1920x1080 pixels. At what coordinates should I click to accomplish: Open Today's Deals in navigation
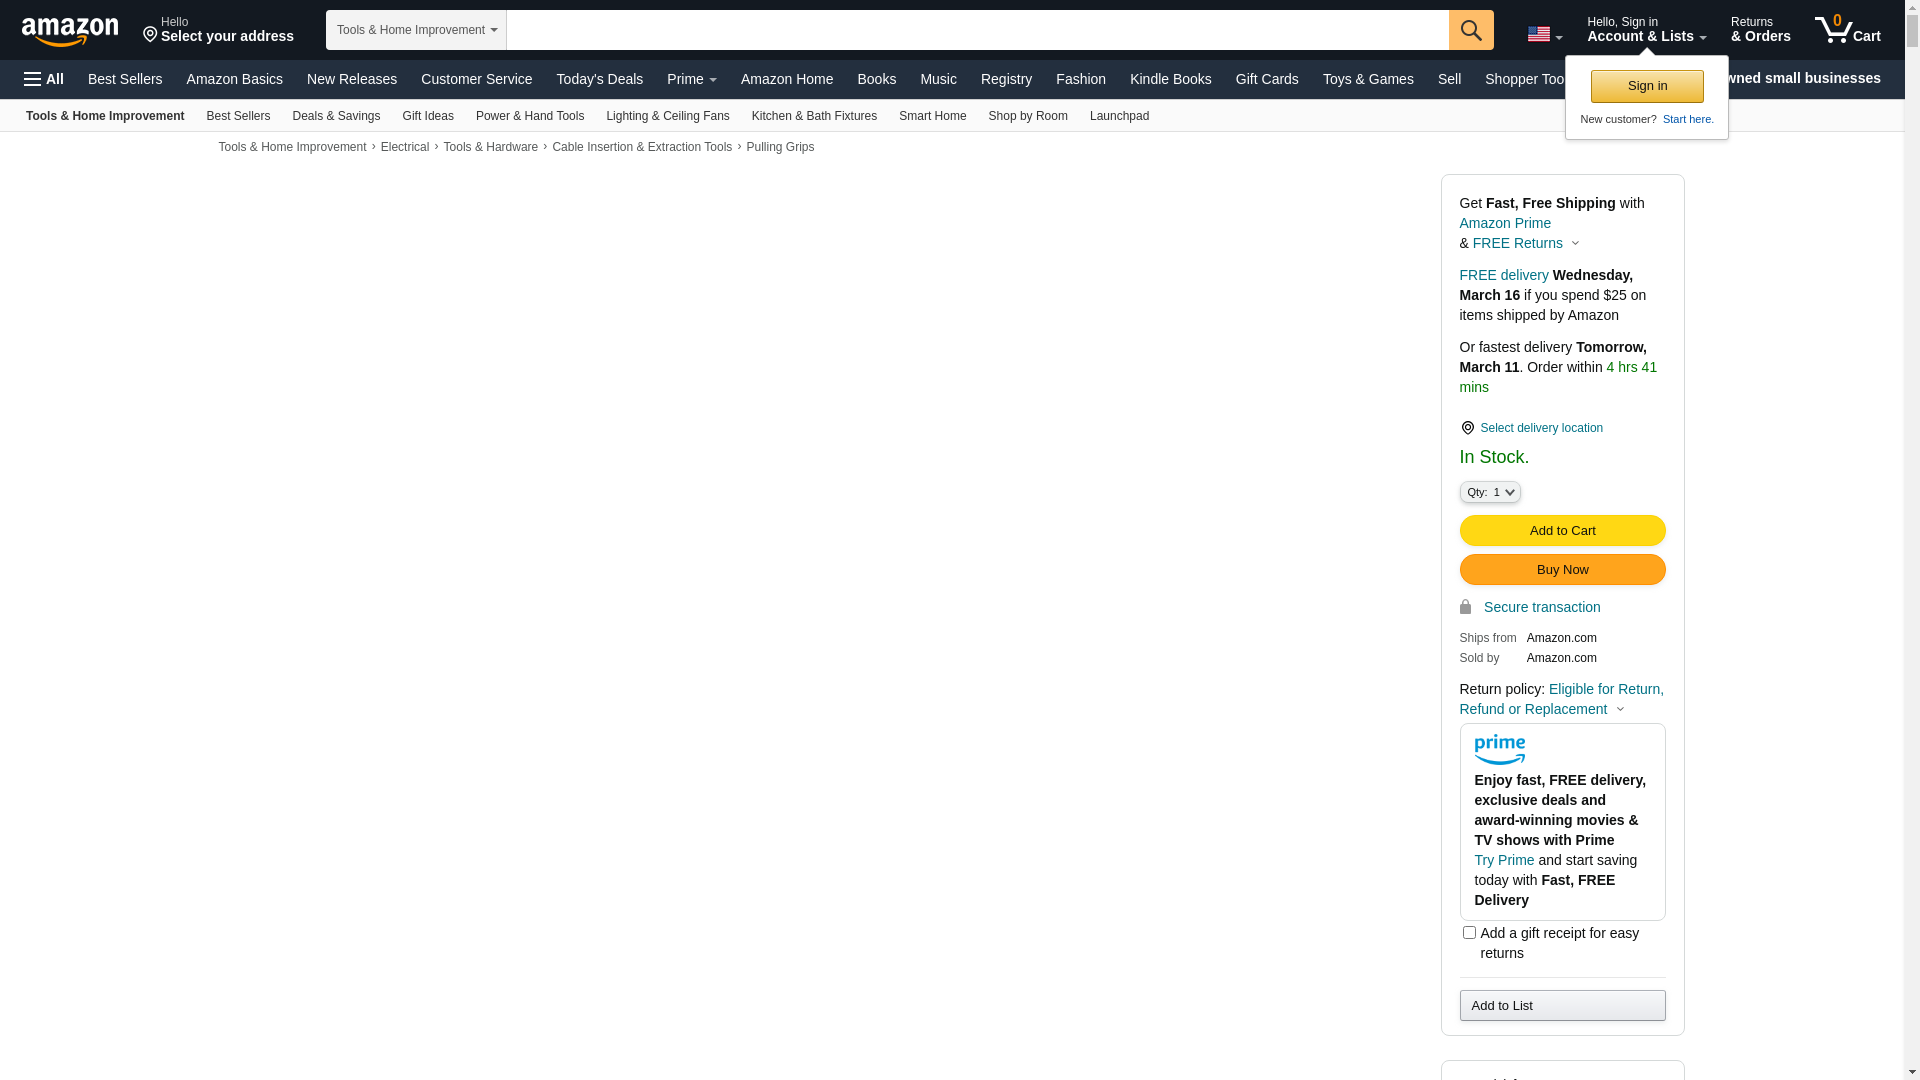599,79
